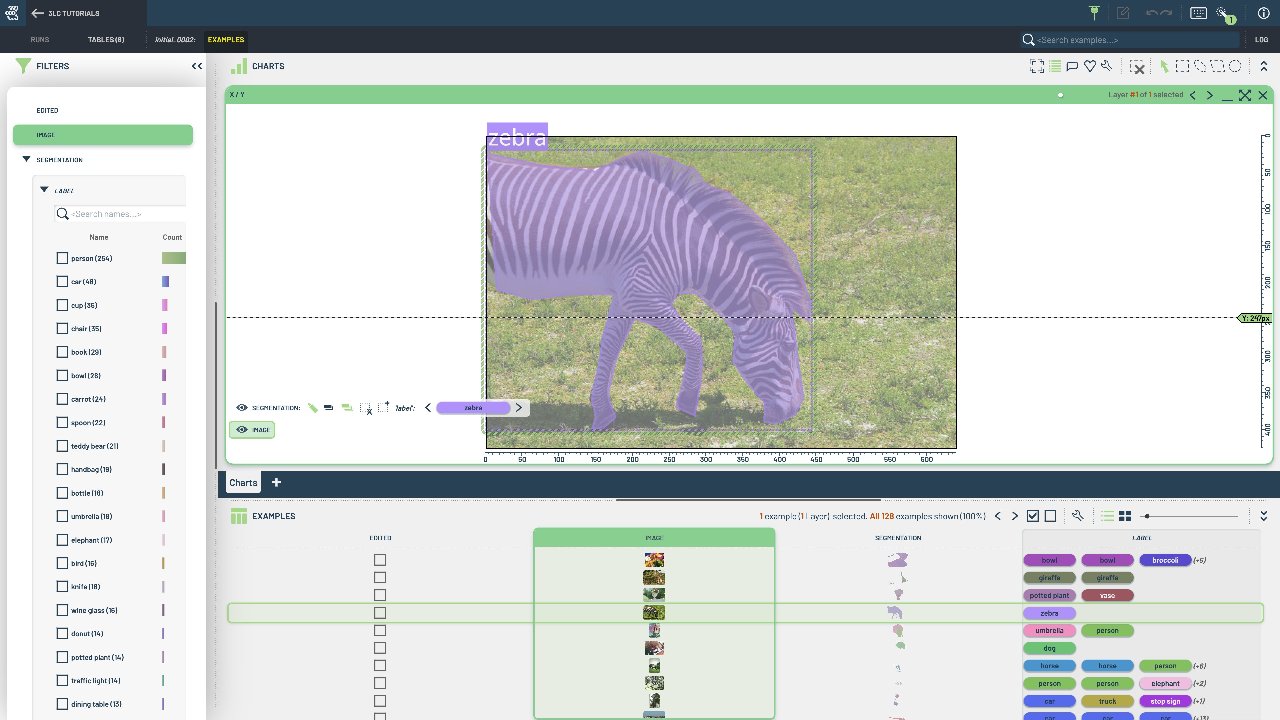Toggle segmentation visibility eye icon
1280x720 pixels.
pyautogui.click(x=242, y=408)
